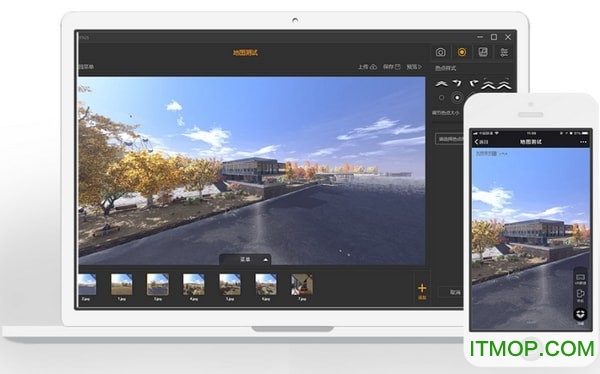Screen dimensions: 600x374
Task: Tap the three-dot more menu on phone
Action: [x=583, y=142]
